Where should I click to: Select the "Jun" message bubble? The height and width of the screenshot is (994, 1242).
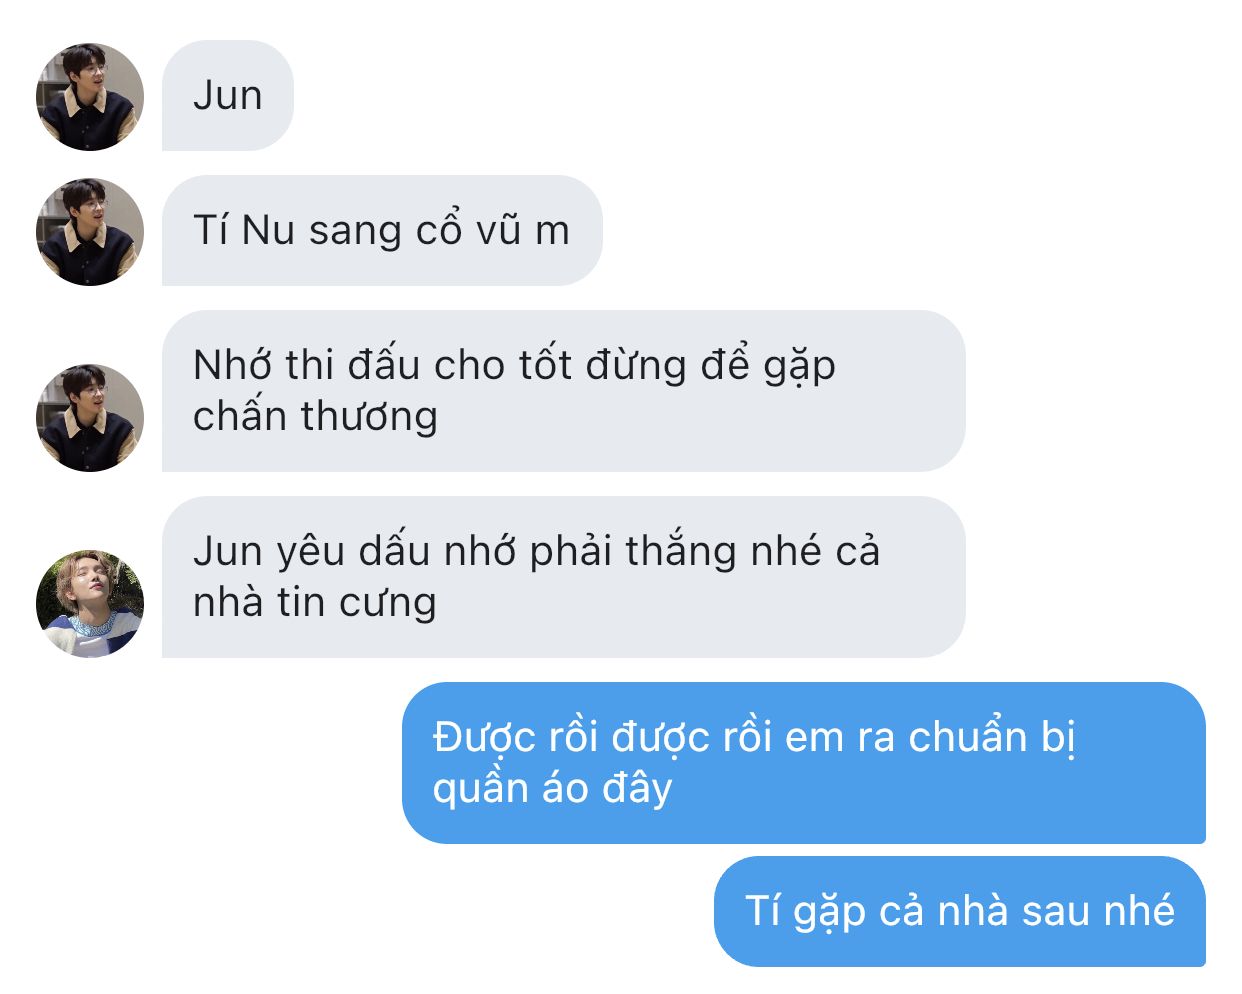pos(228,96)
